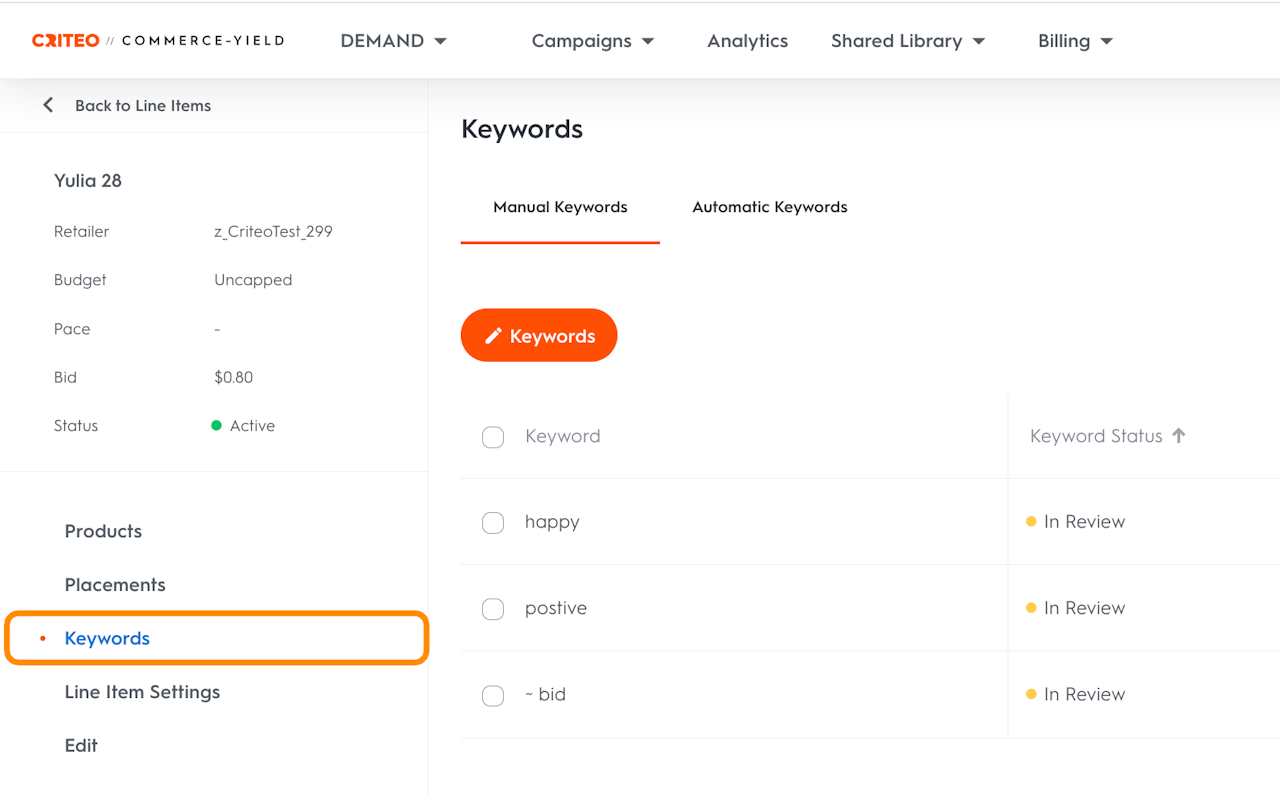Click yellow status dot for ~ bid keyword
The height and width of the screenshot is (795, 1280).
click(1031, 694)
